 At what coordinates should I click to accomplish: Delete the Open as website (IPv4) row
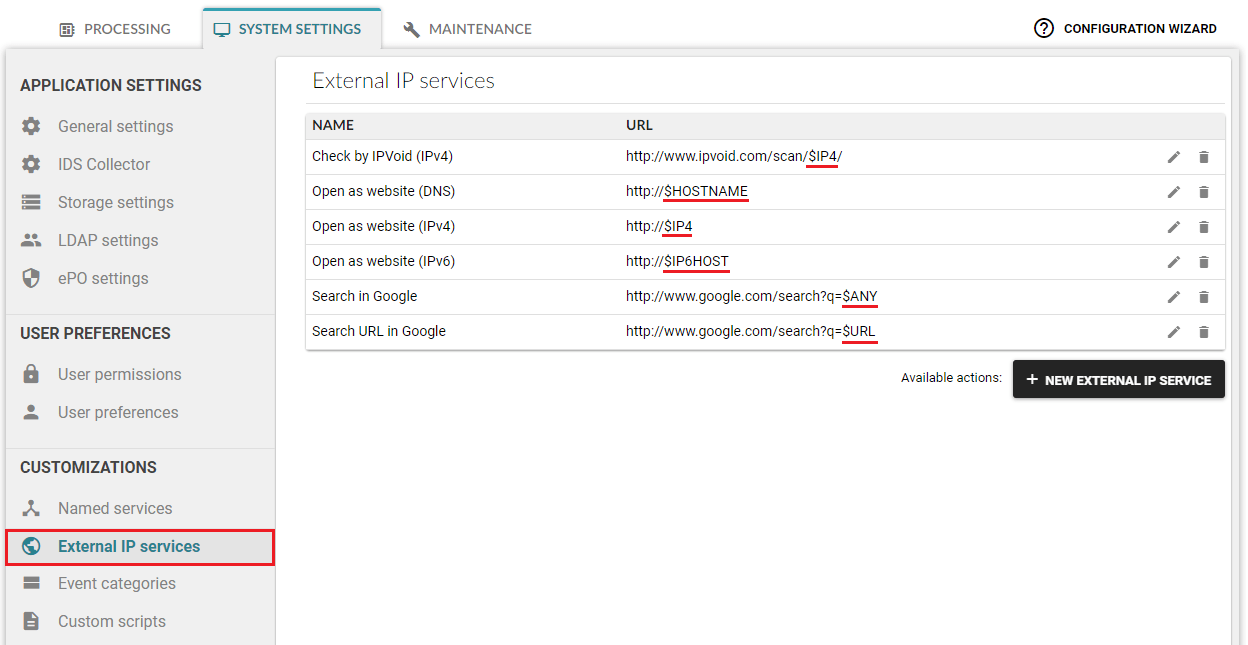click(x=1204, y=227)
